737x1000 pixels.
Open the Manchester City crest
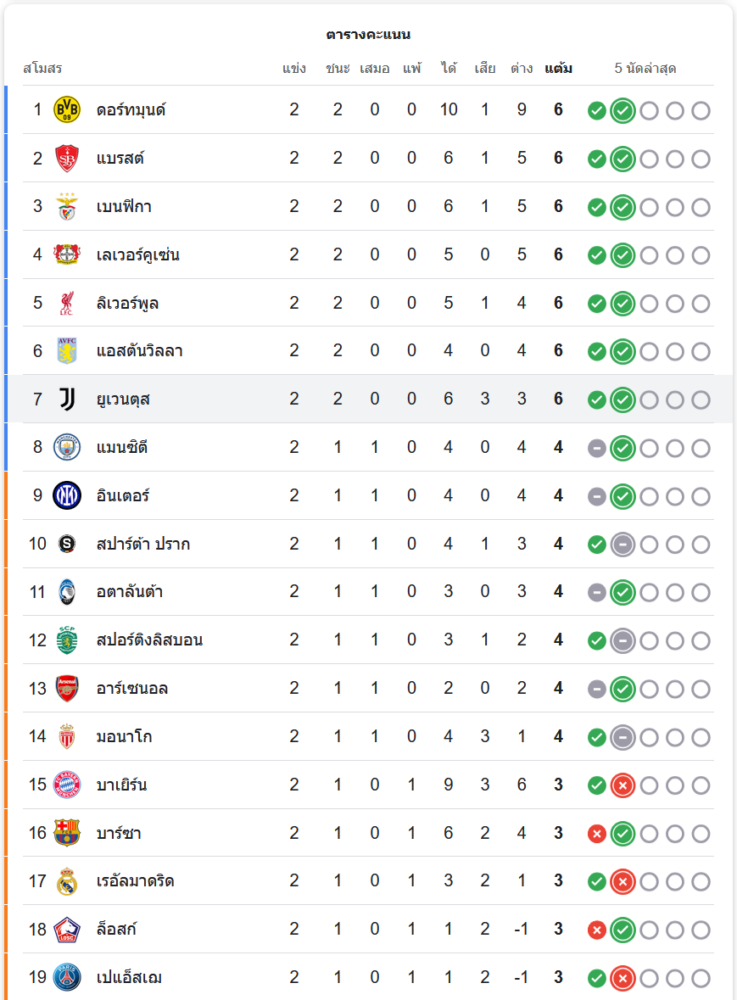click(67, 447)
